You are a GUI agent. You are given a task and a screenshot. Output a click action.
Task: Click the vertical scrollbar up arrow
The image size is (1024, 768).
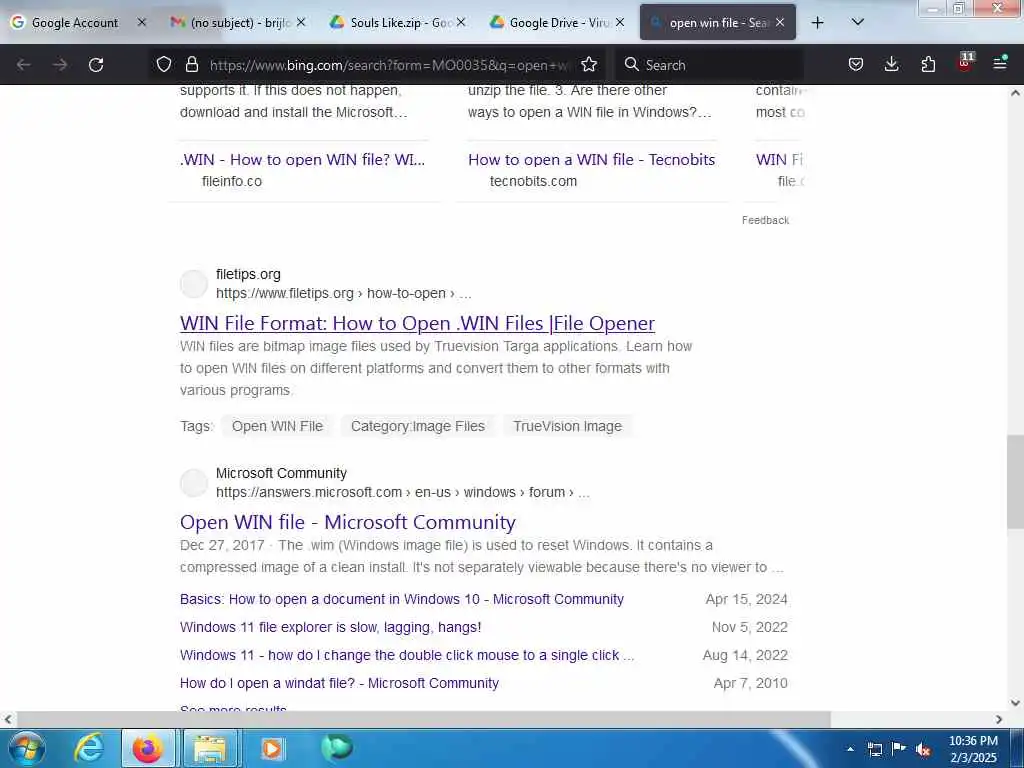click(1015, 93)
